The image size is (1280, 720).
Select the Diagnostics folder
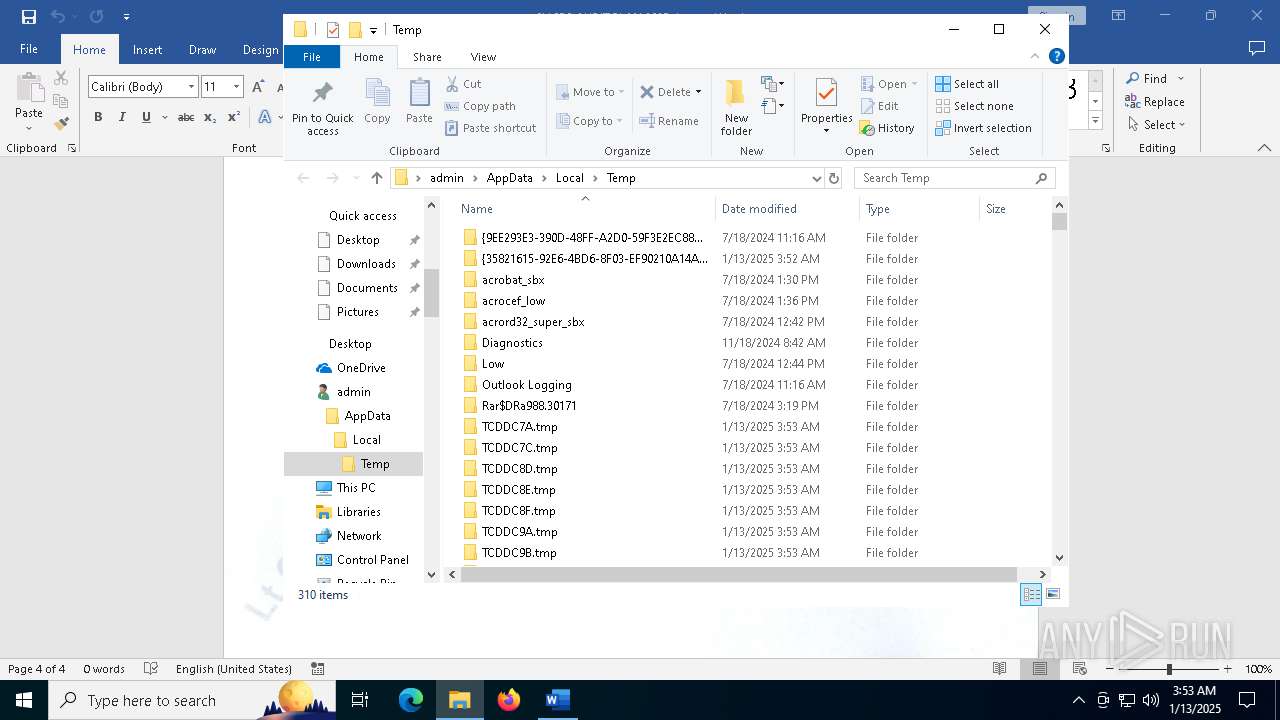(512, 343)
